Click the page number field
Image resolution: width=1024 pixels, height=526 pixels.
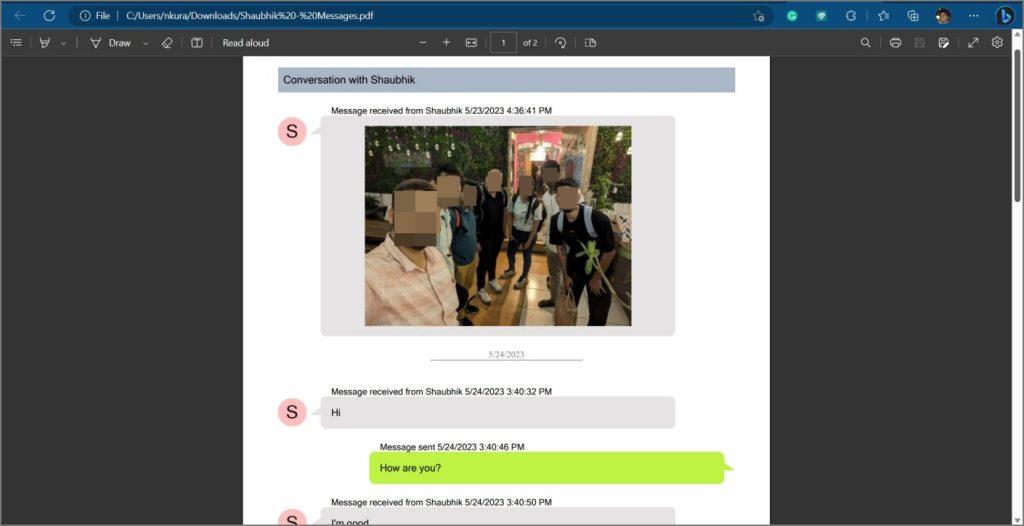tap(504, 42)
